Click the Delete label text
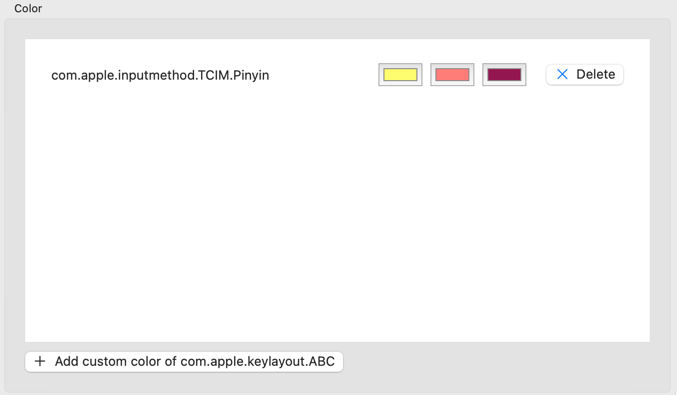677x395 pixels. point(595,74)
